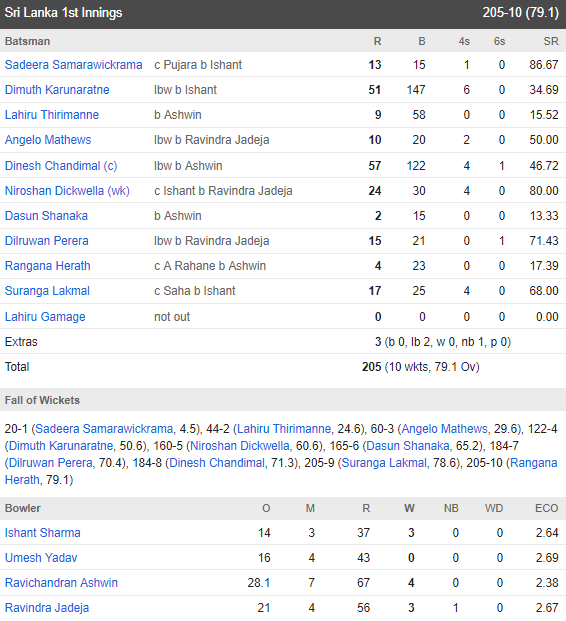The image size is (566, 621).
Task: Open Sadeera Samarawickrama's profile in batting table
Action: pos(73,65)
